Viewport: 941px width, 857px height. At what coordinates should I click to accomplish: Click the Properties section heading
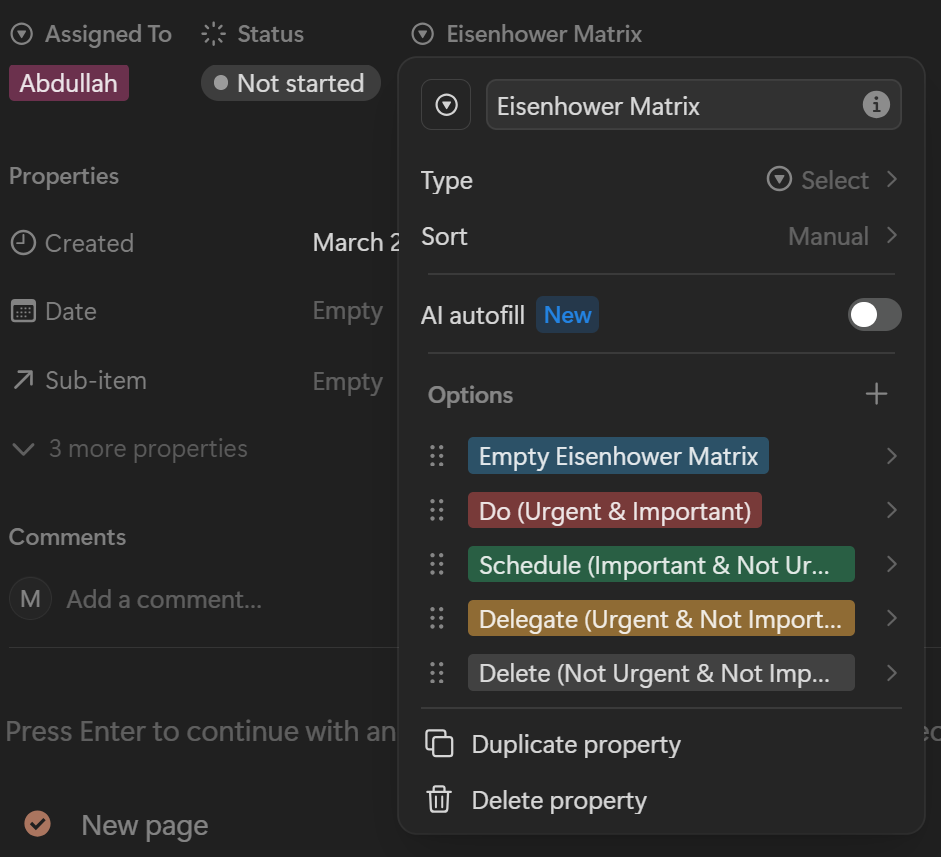pyautogui.click(x=64, y=176)
